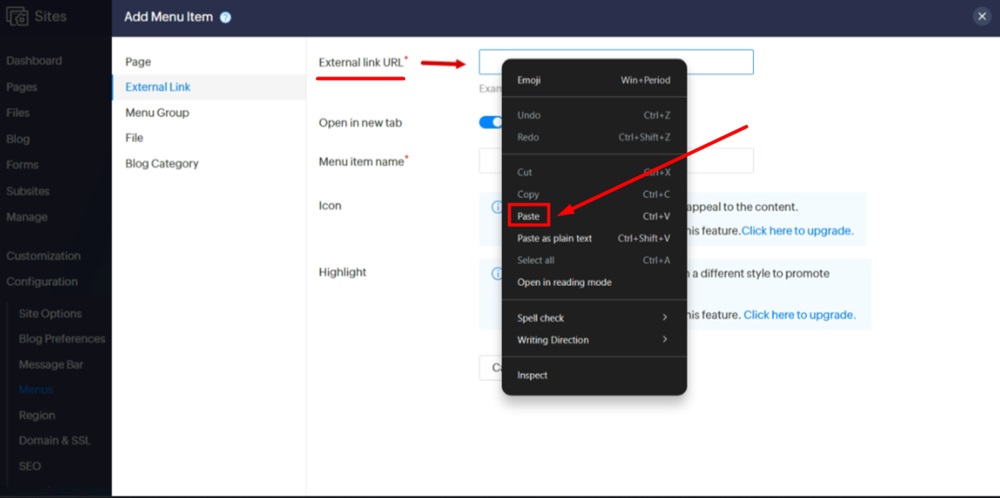Choose Redo in the context menu

594,137
